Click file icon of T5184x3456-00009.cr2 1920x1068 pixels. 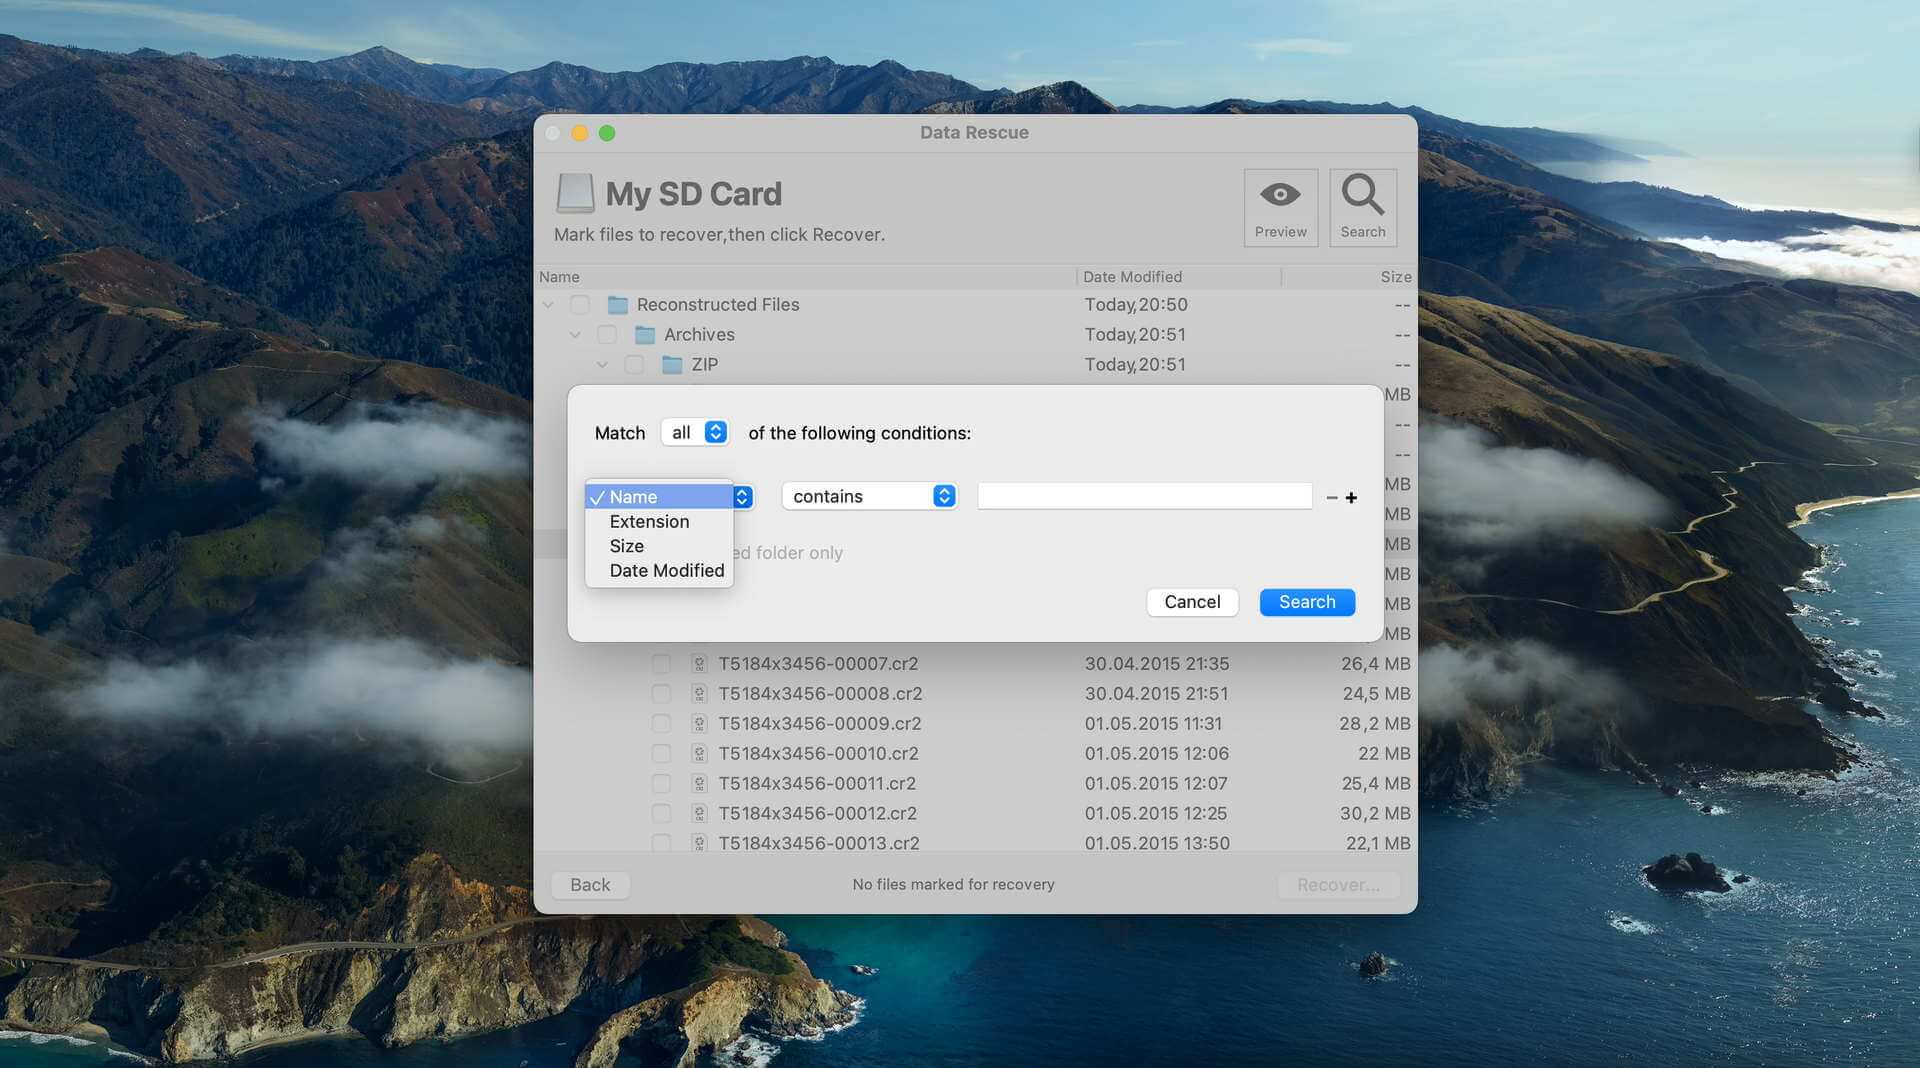(699, 724)
